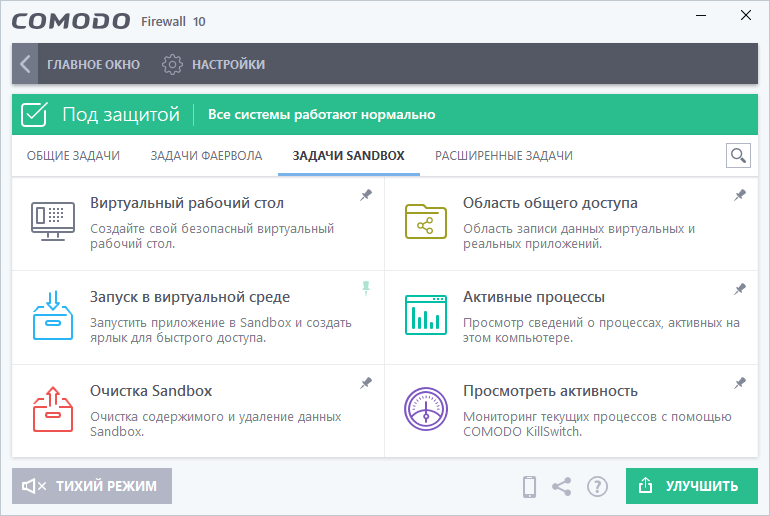Click the back arrow in the header bar
The image size is (770, 516).
point(25,64)
